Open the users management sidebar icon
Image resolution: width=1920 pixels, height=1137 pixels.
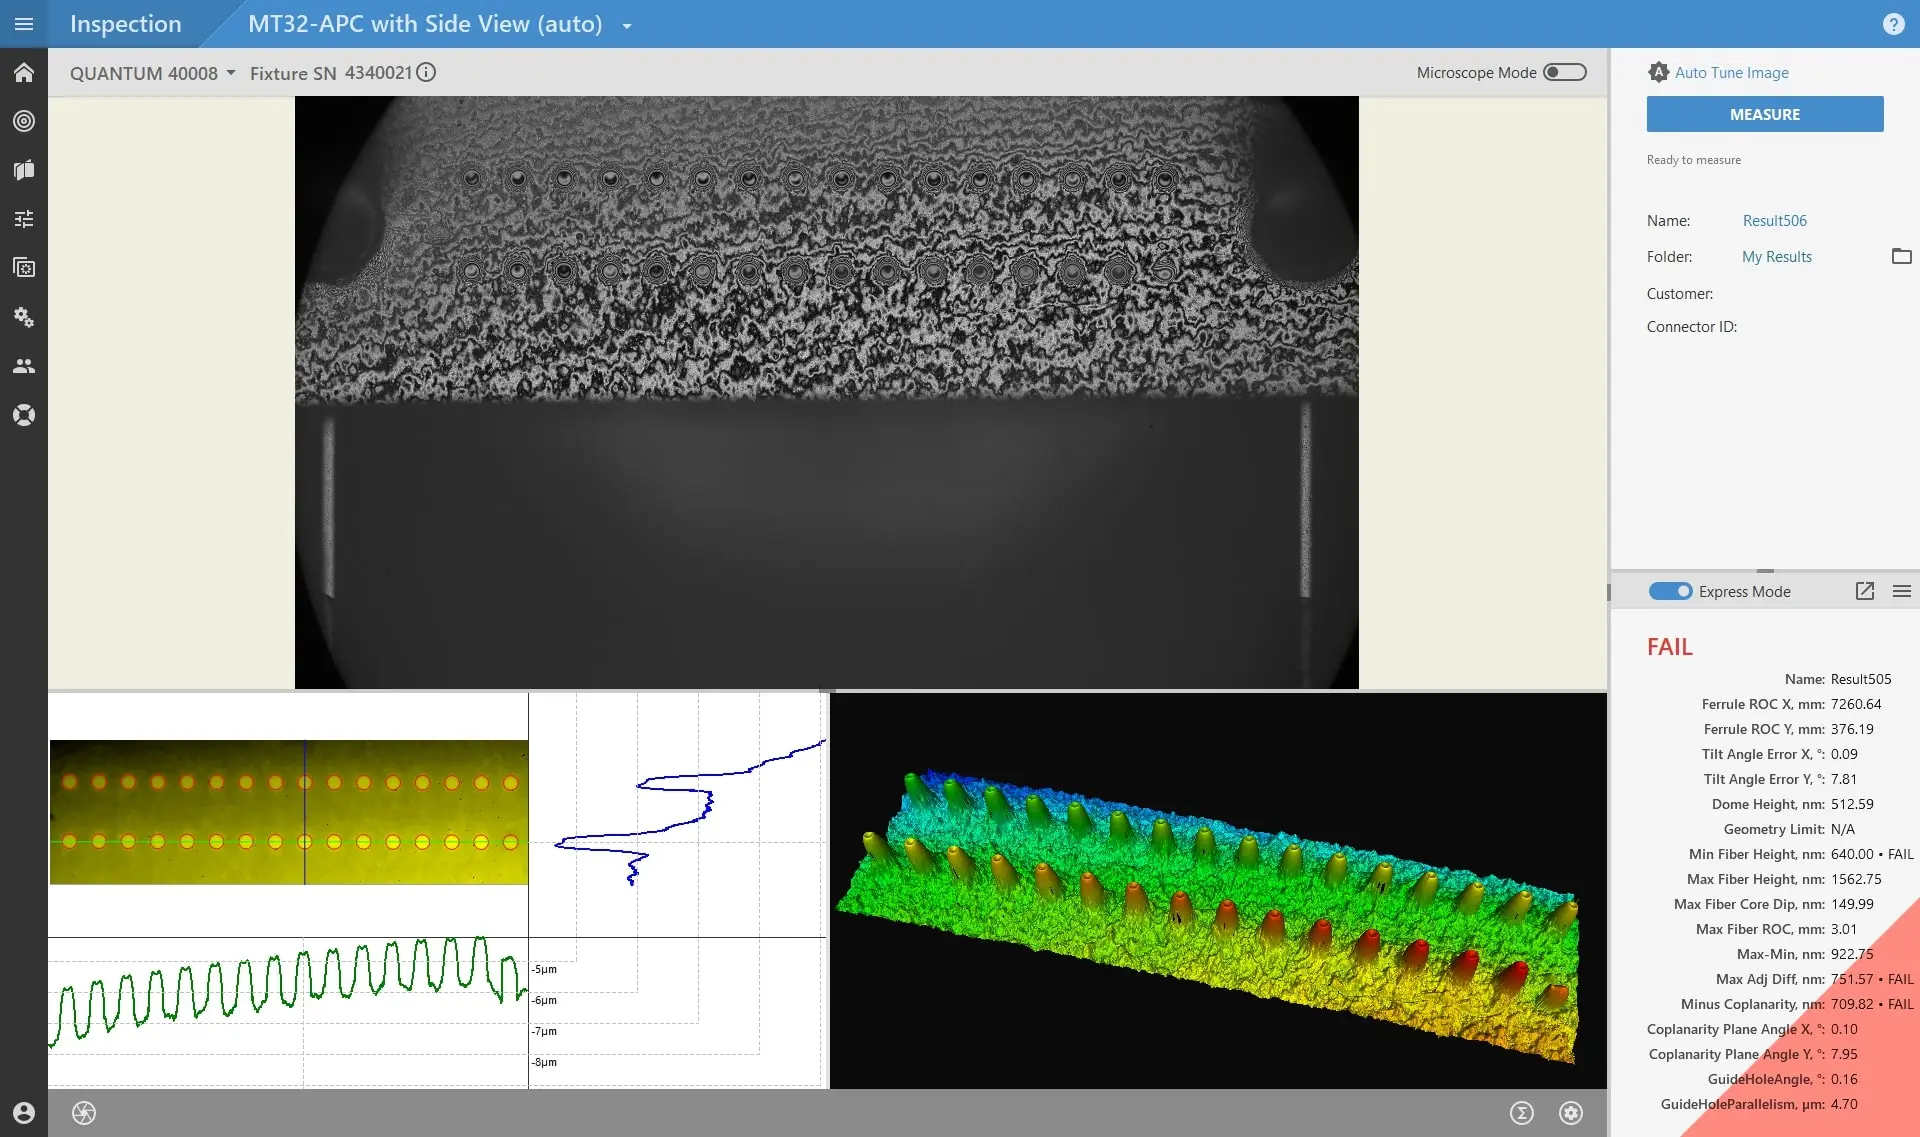point(24,366)
